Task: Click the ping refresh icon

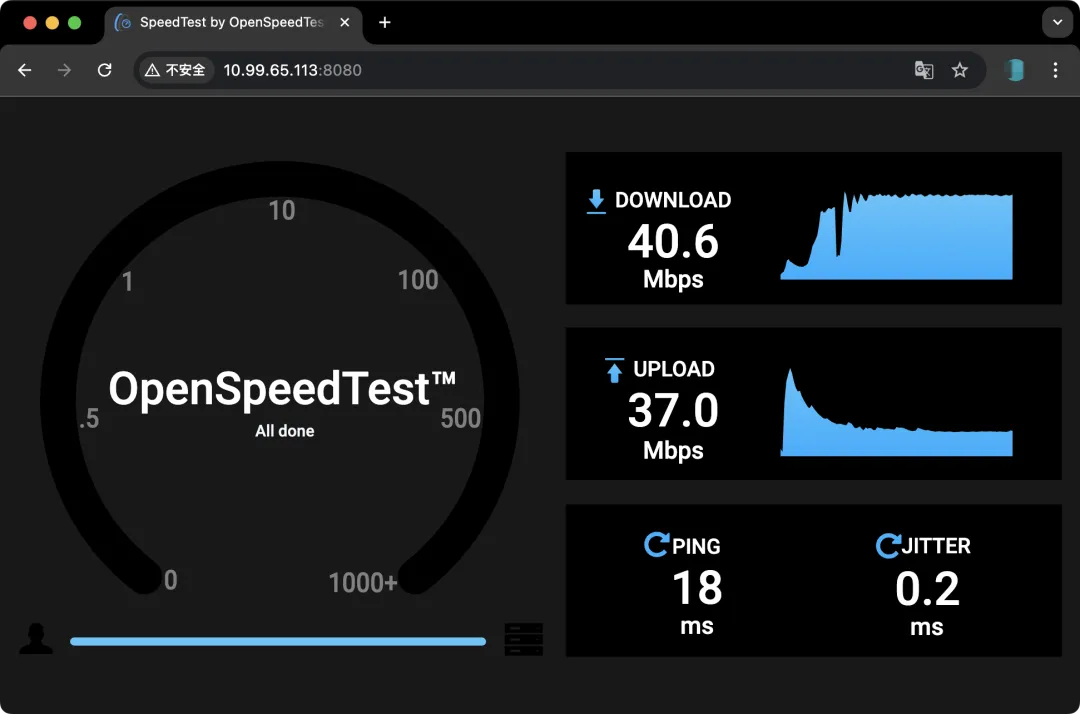Action: tap(656, 544)
